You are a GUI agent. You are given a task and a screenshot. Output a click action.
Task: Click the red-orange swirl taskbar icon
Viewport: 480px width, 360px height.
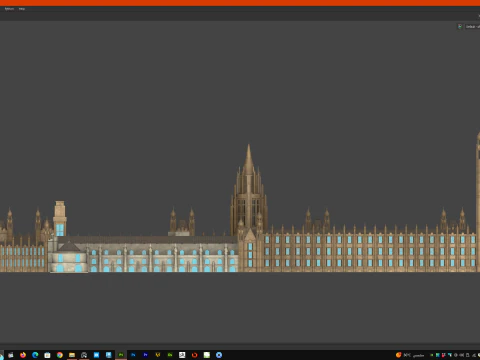[194, 355]
